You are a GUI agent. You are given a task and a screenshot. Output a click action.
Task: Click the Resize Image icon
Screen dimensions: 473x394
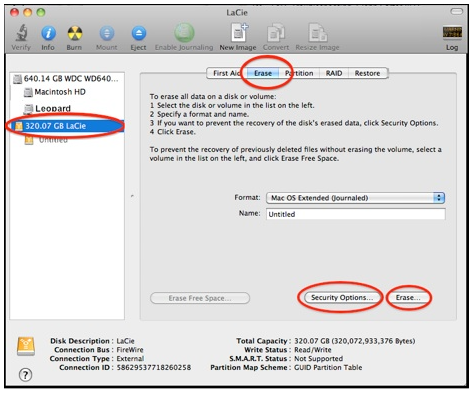pos(317,33)
